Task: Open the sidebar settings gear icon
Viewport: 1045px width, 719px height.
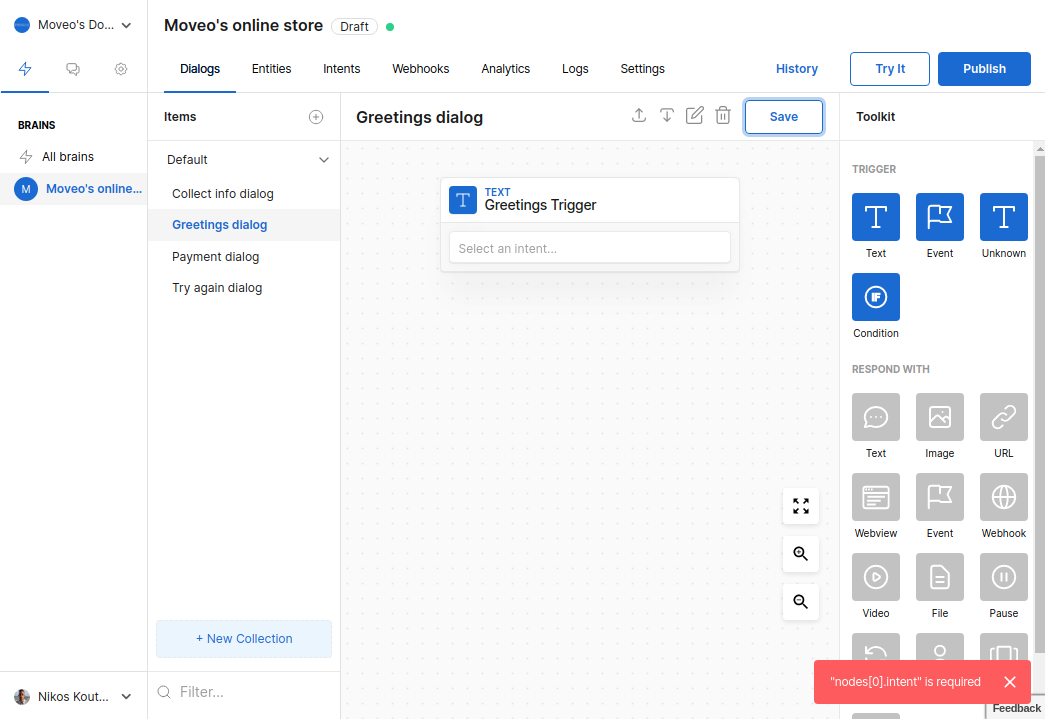Action: click(x=121, y=69)
